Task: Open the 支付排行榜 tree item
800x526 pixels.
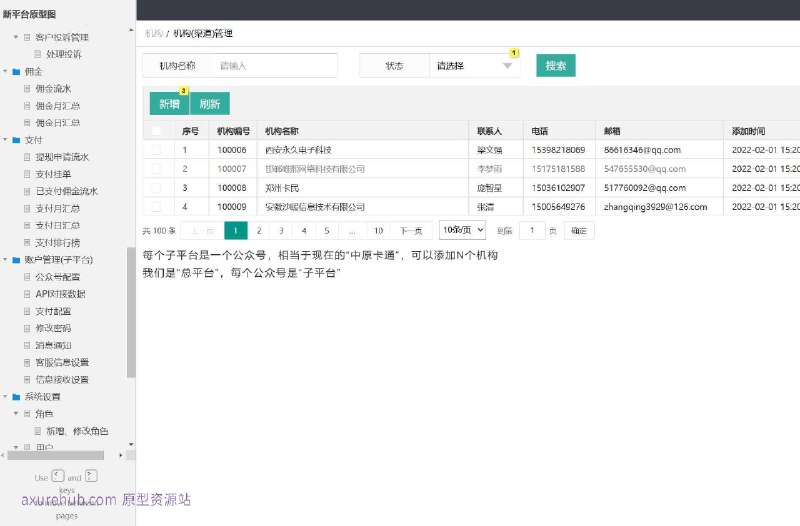Action: 58,243
